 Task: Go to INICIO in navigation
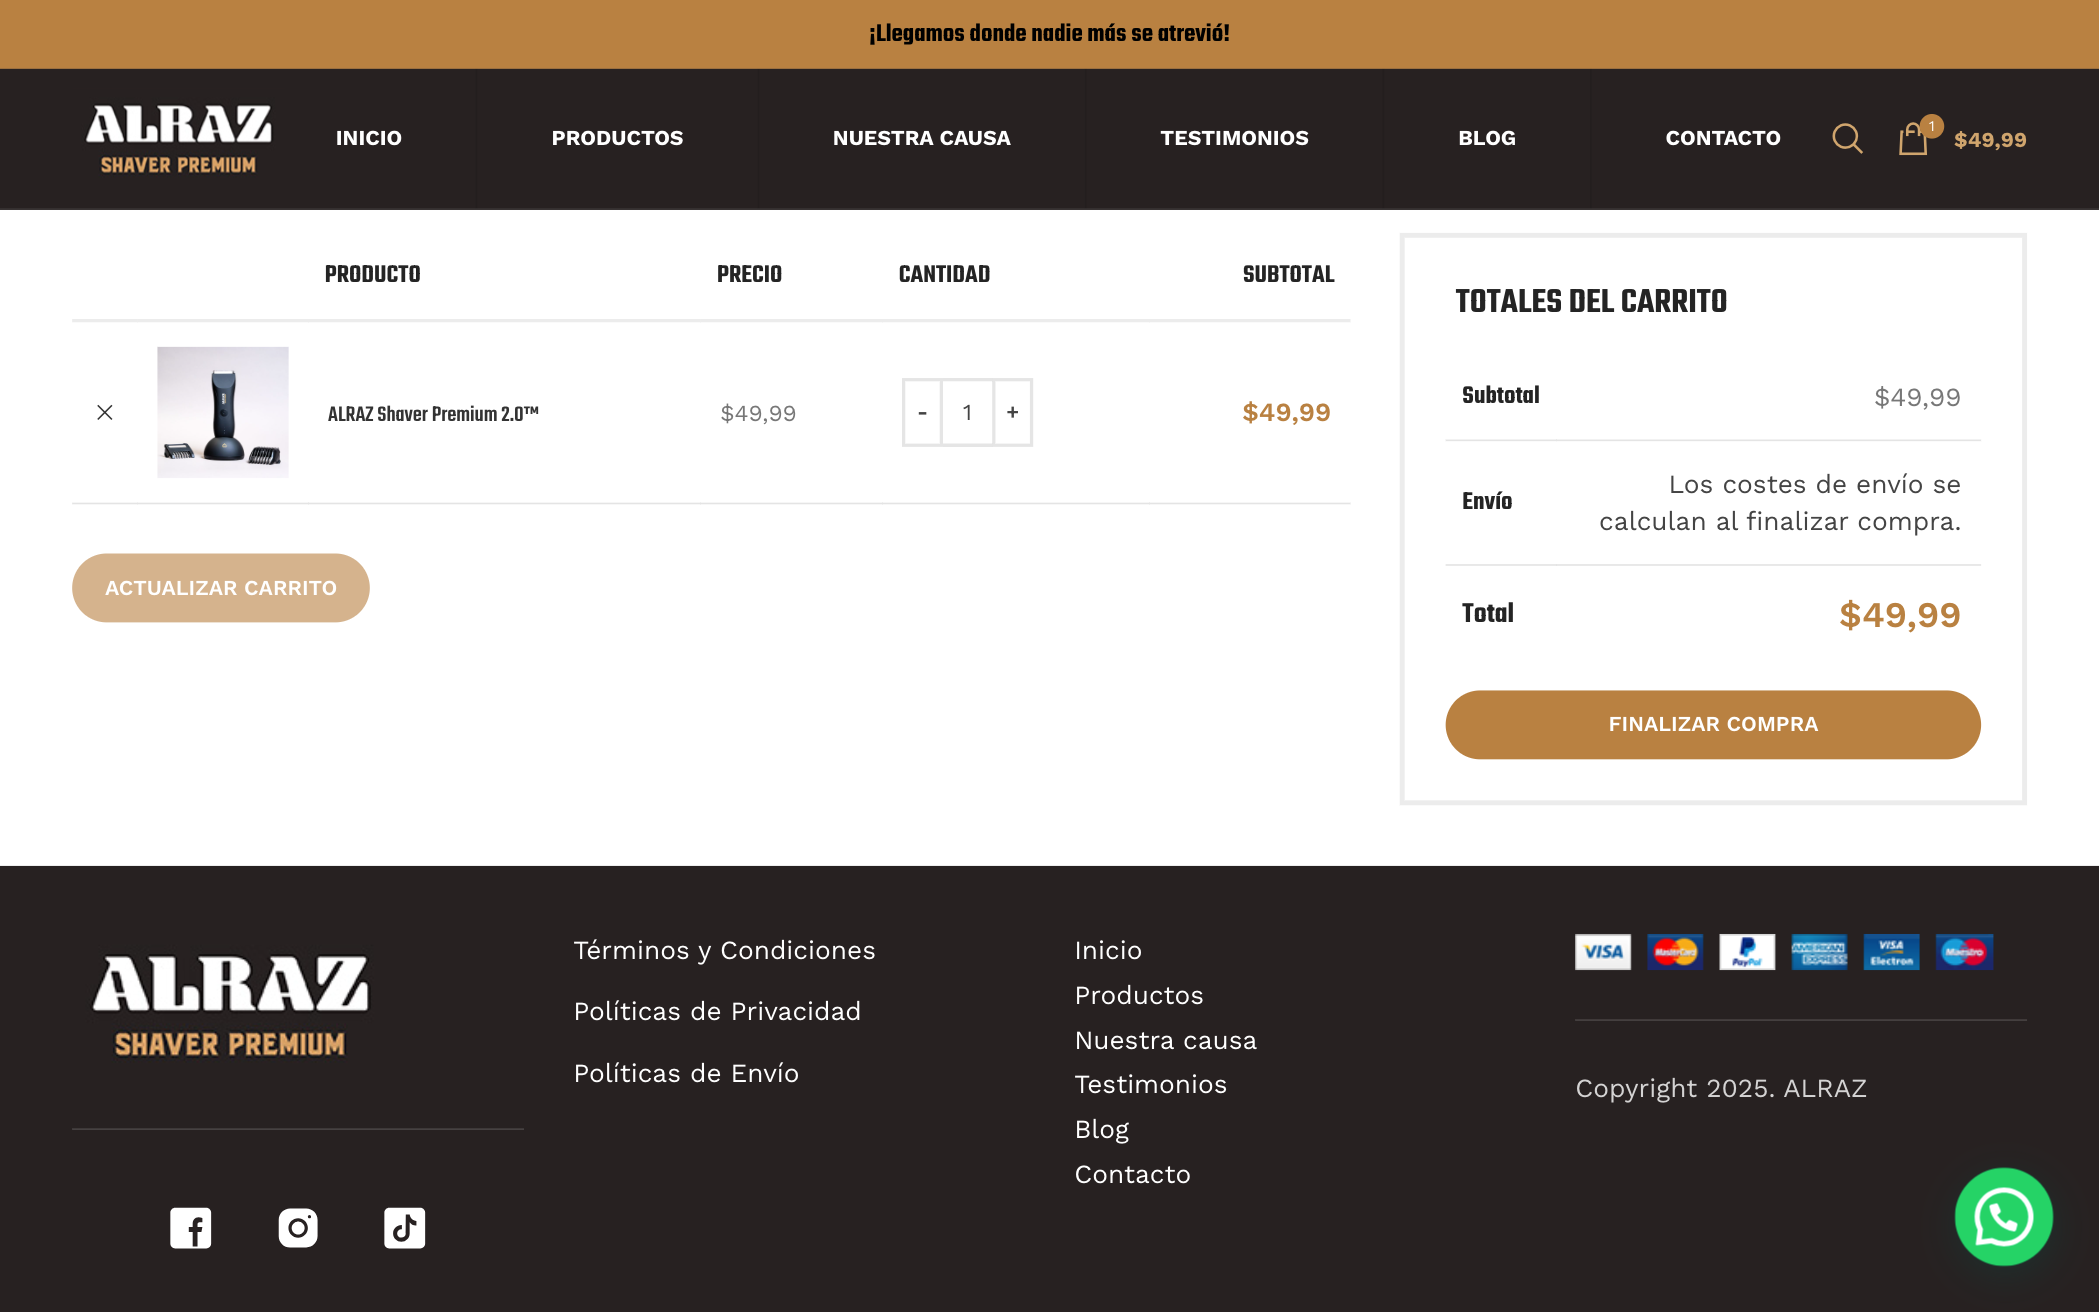[369, 138]
